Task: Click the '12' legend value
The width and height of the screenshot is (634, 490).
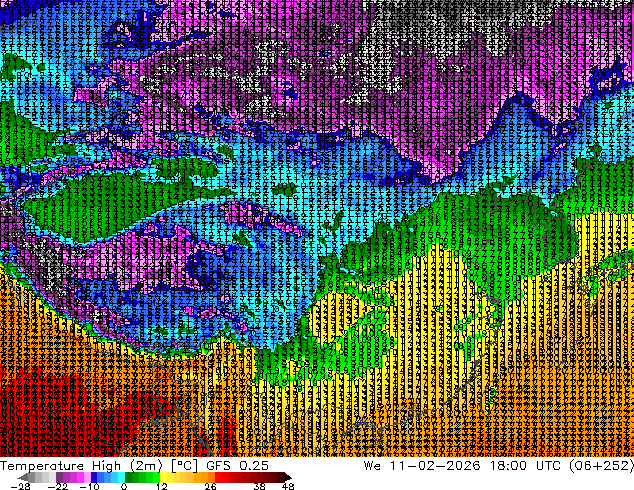Action: (x=162, y=486)
